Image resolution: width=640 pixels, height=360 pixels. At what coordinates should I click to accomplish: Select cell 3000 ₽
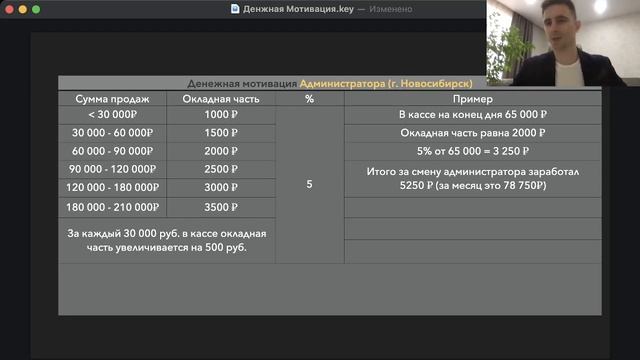click(x=221, y=188)
